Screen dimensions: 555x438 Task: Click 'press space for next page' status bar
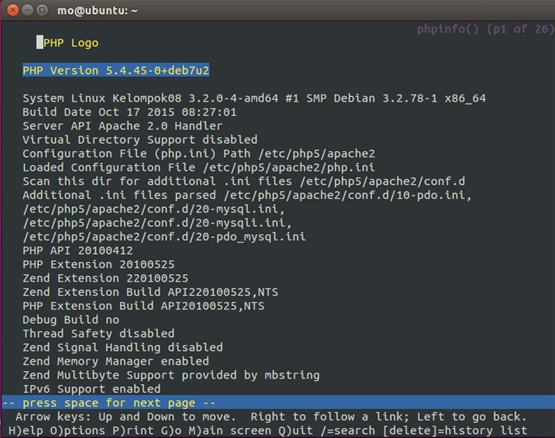coord(278,403)
